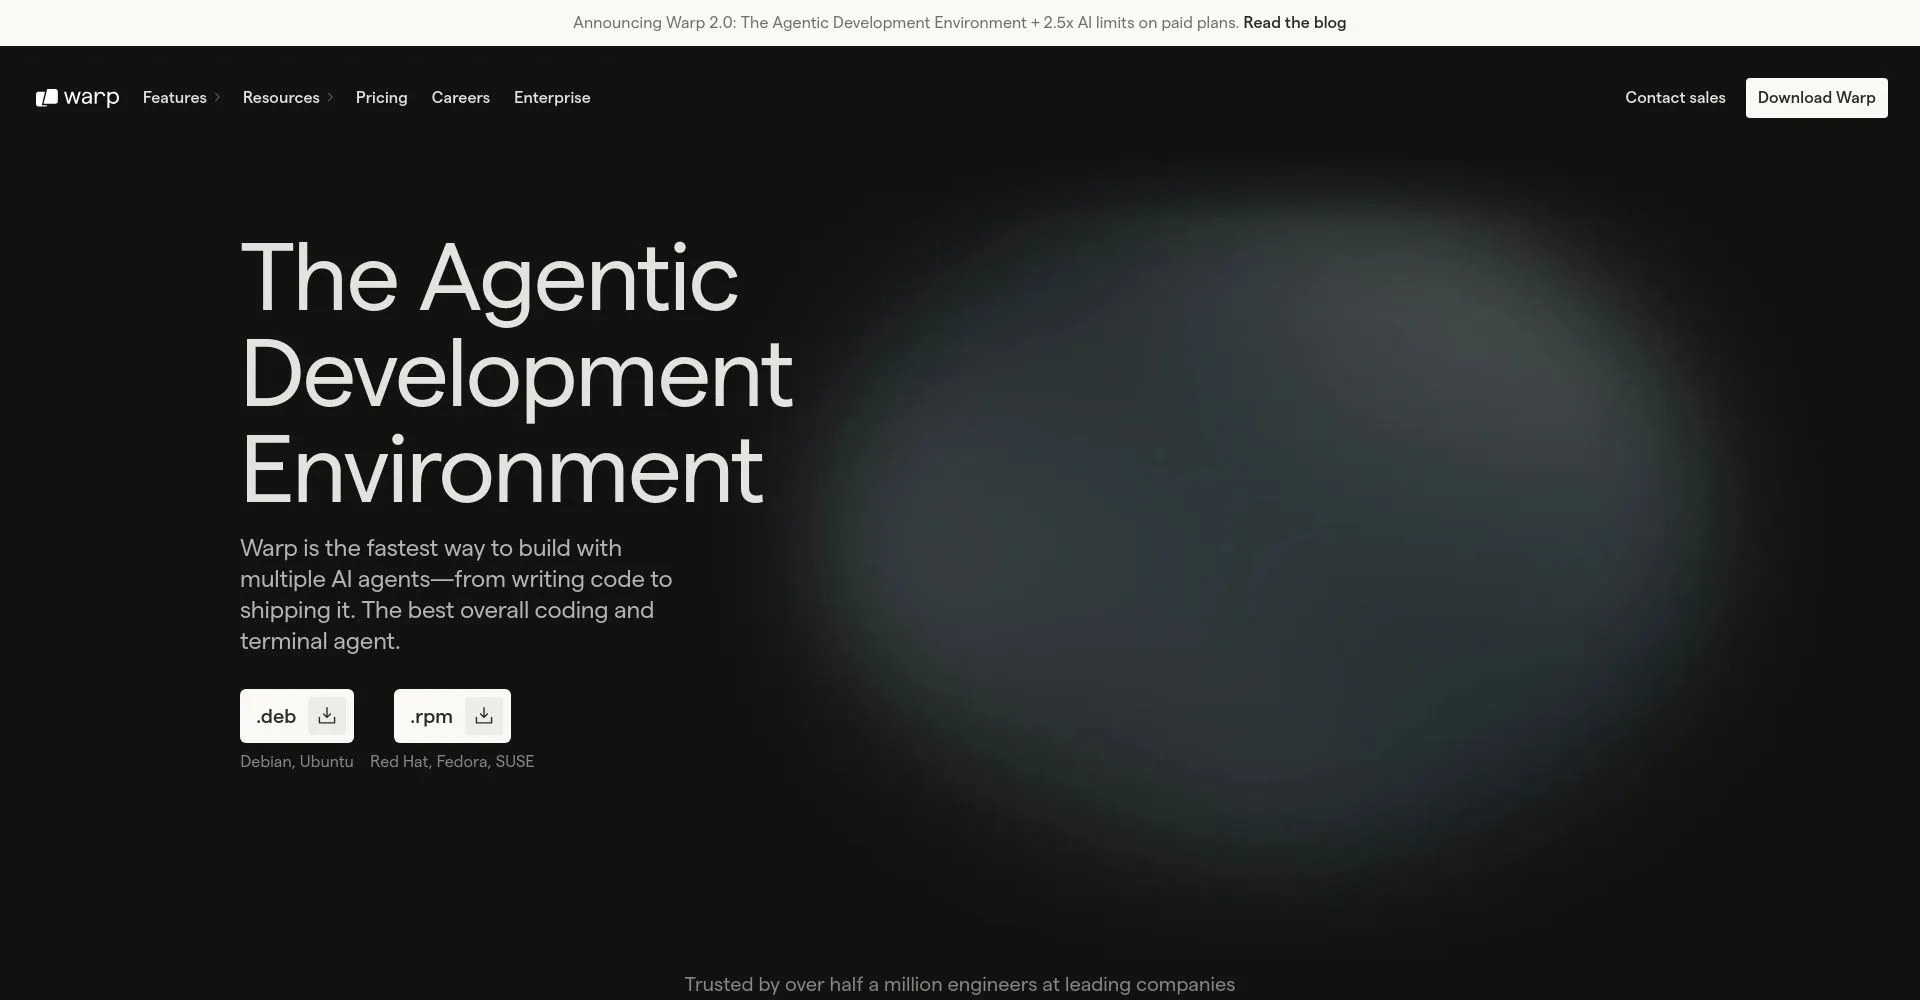Viewport: 1920px width, 1000px height.
Task: Download the .deb package
Action: tap(297, 716)
